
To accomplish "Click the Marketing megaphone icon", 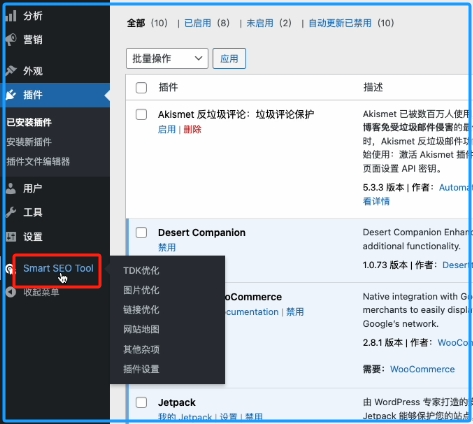I will point(11,39).
